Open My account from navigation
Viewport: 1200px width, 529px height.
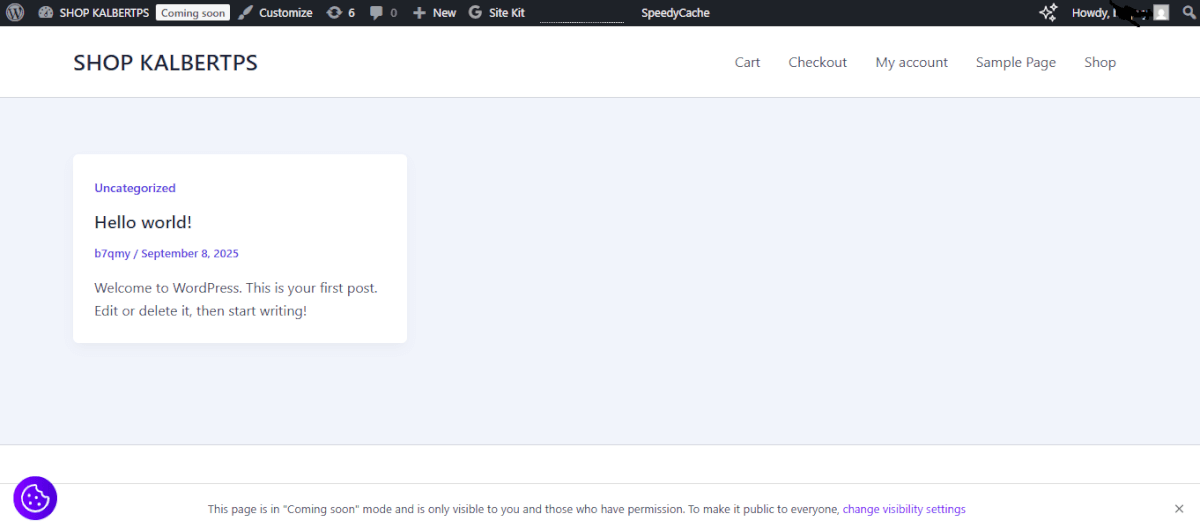[911, 62]
